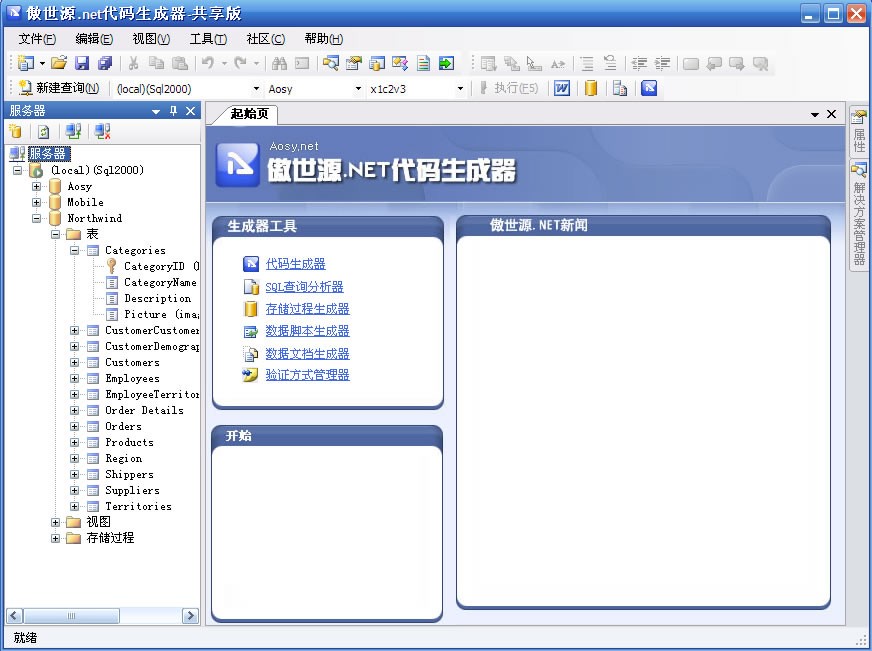Select the Employees table in tree
This screenshot has height=651, width=872.
[132, 379]
